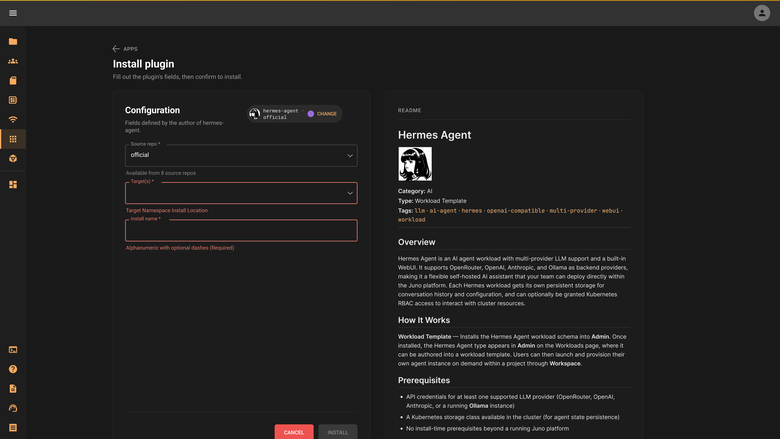This screenshot has width=780, height=439.
Task: Click the 'llm' tag
Action: click(x=420, y=211)
